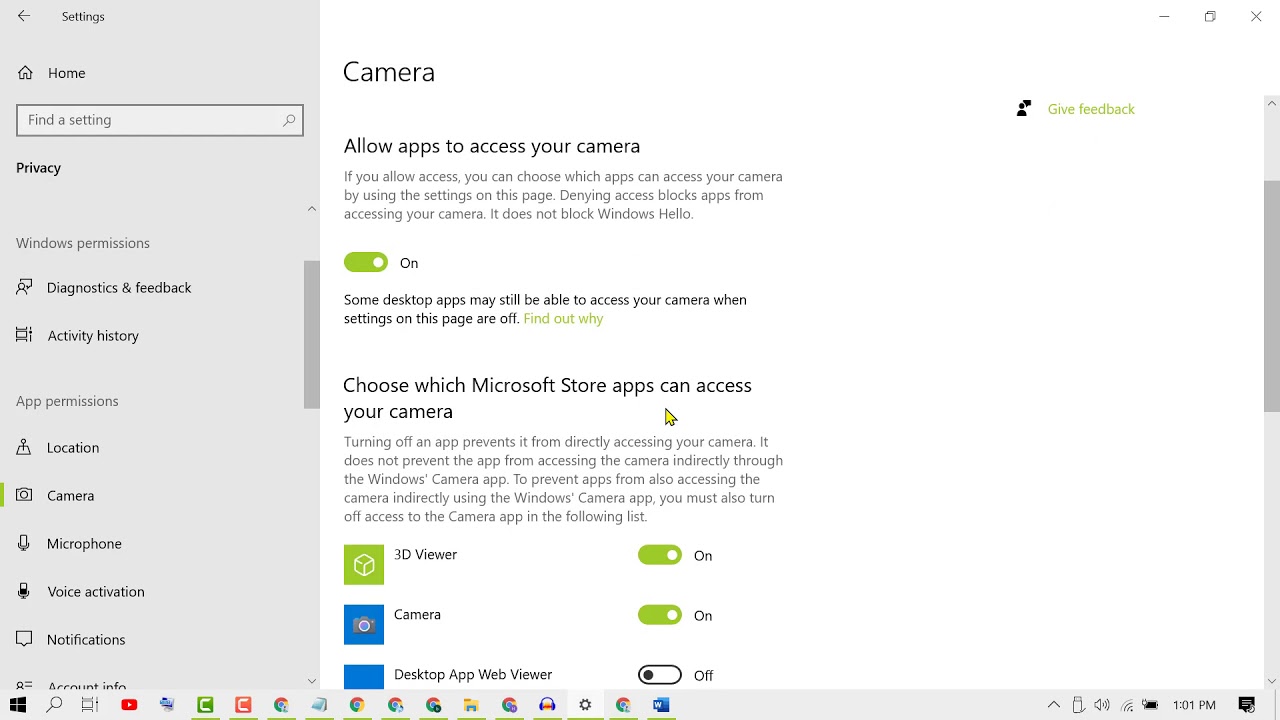Screen dimensions: 1280x720
Task: Open File Explorer from the taskbar
Action: (x=471, y=705)
